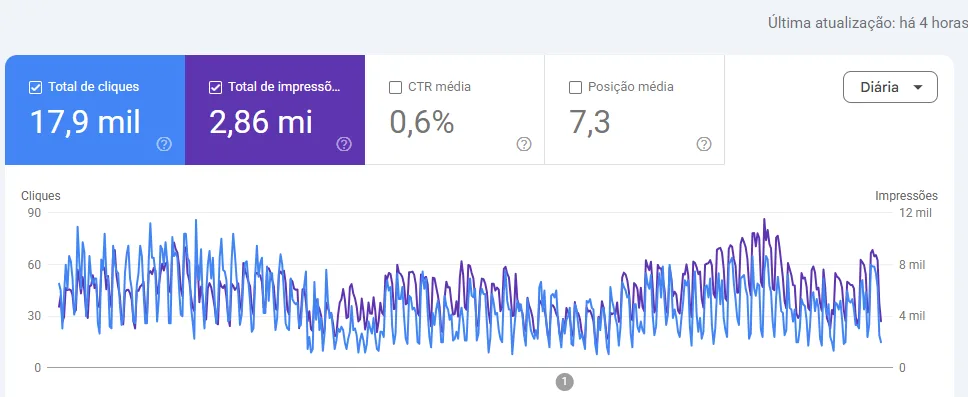Click the 8 mil axis value
Screen dimensions: 968x397
click(x=912, y=265)
